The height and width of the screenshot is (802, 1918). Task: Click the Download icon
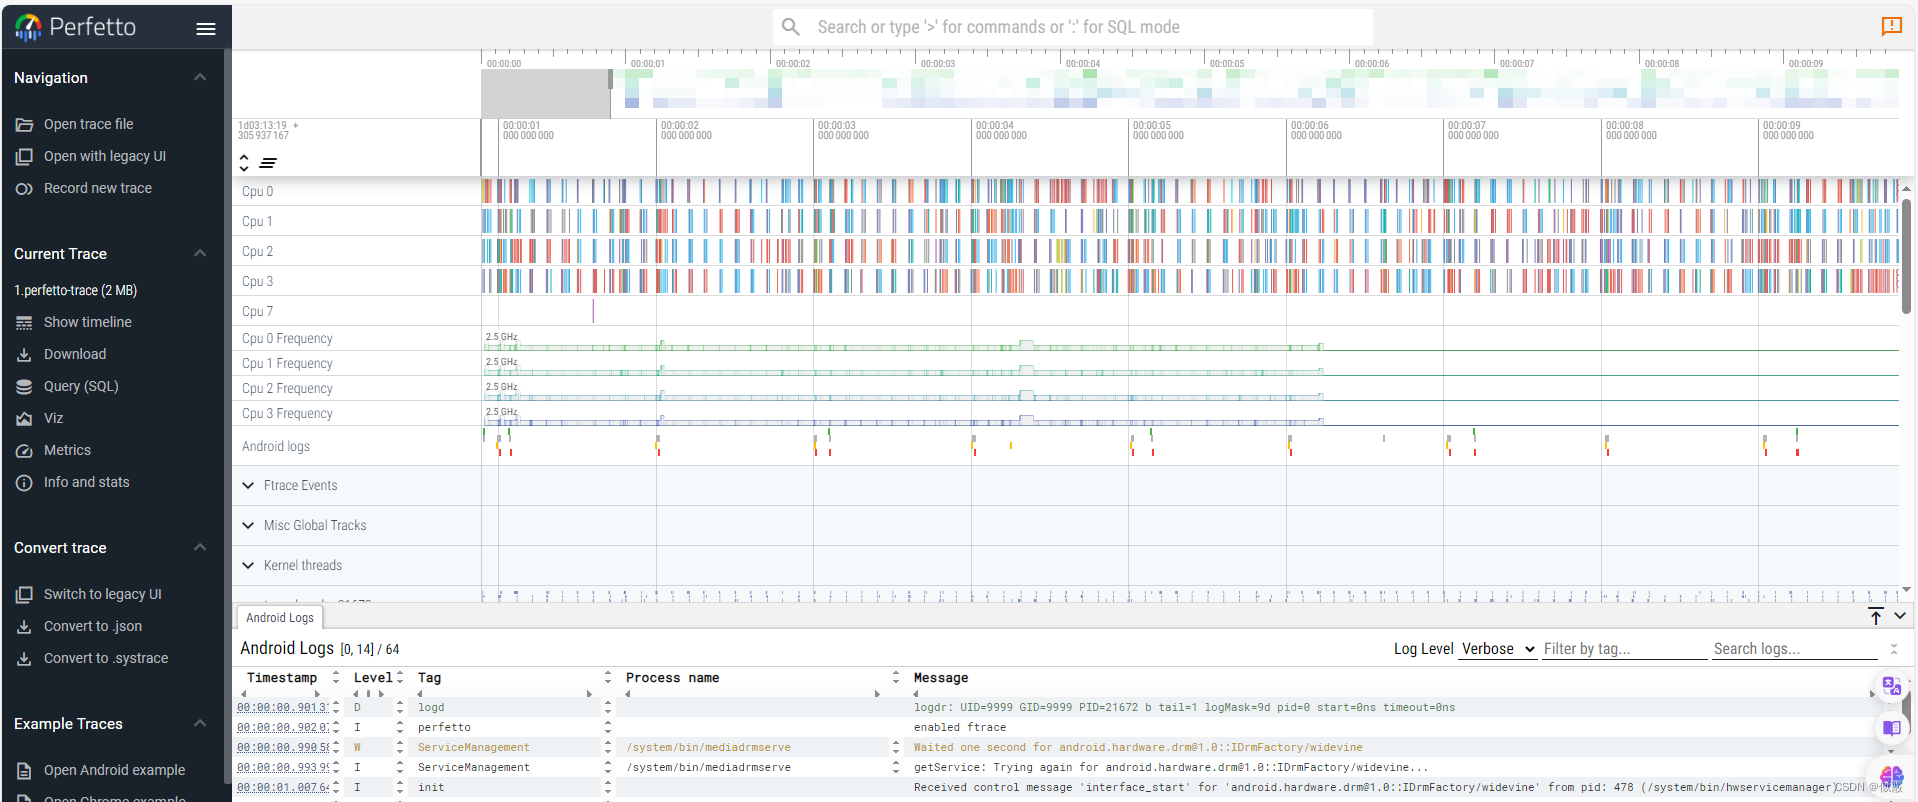[x=24, y=355]
